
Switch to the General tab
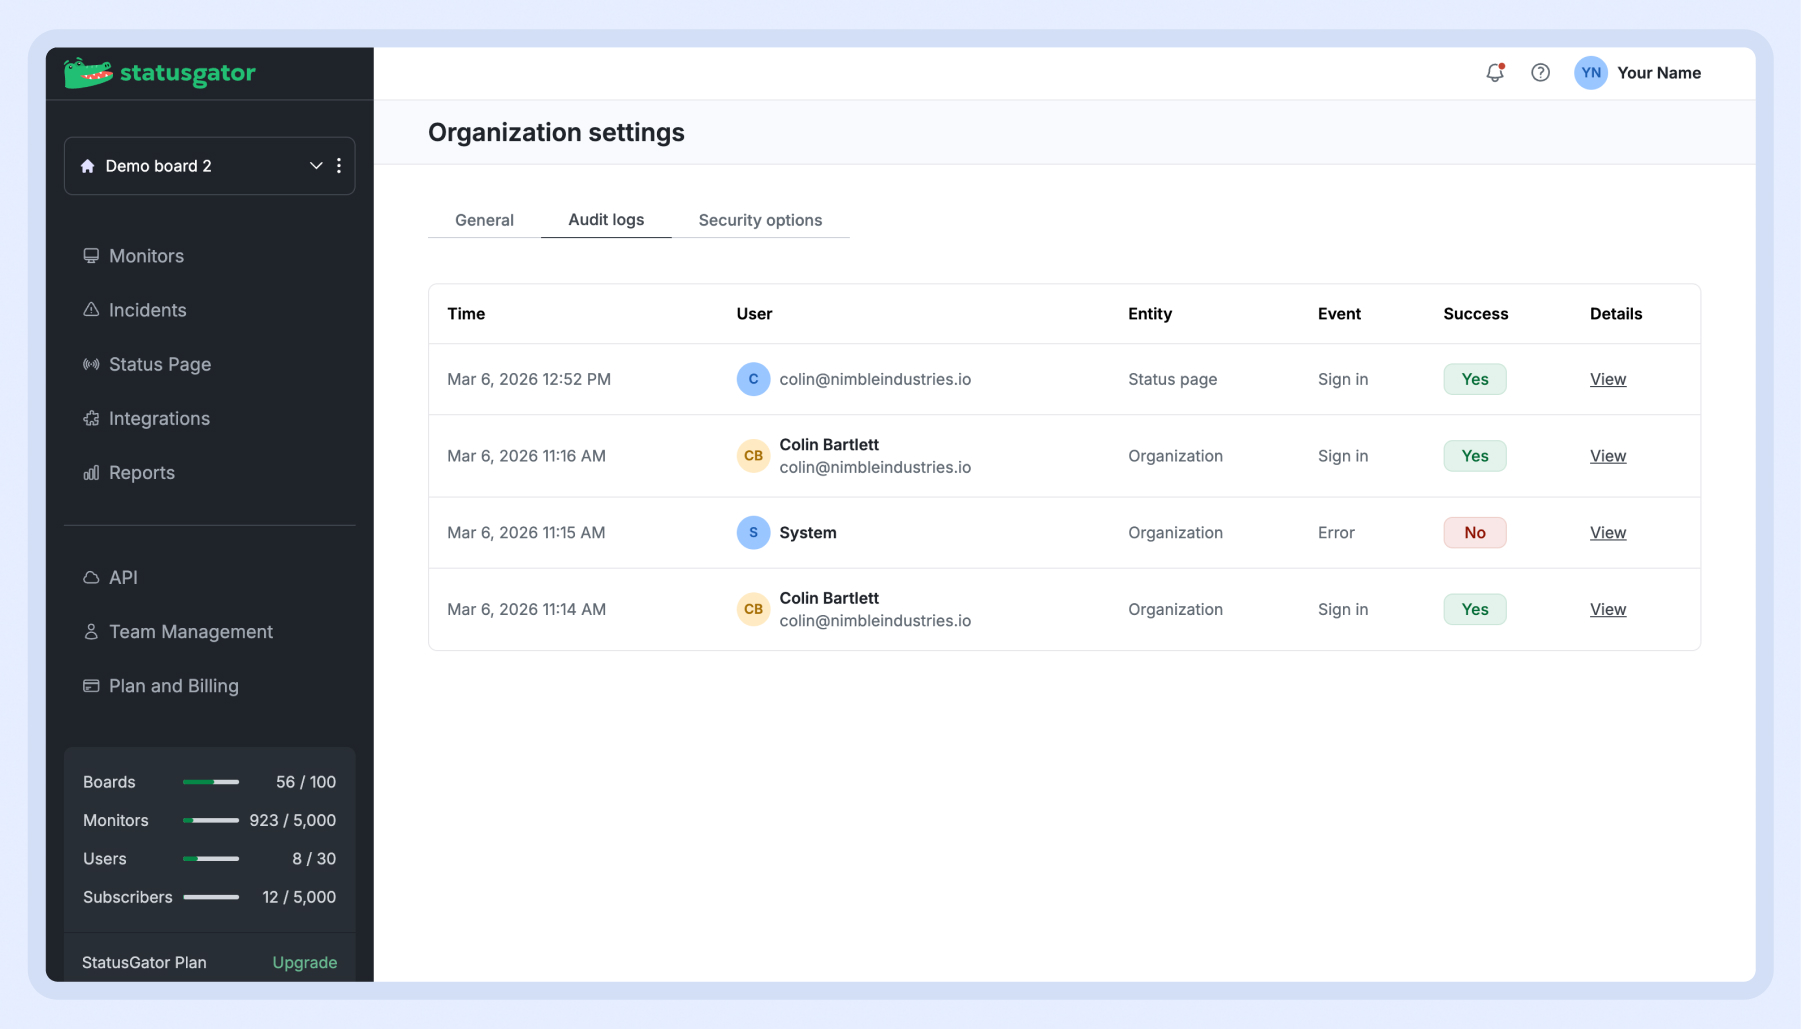(484, 220)
